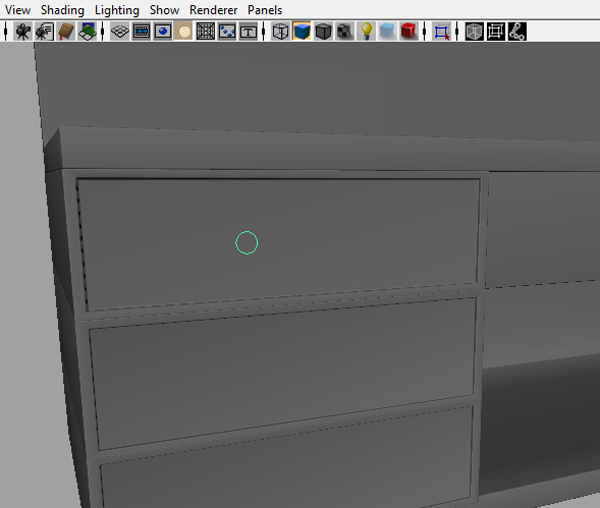The width and height of the screenshot is (600, 508).
Task: Toggle the viewport Grid icon
Action: pyautogui.click(x=120, y=31)
